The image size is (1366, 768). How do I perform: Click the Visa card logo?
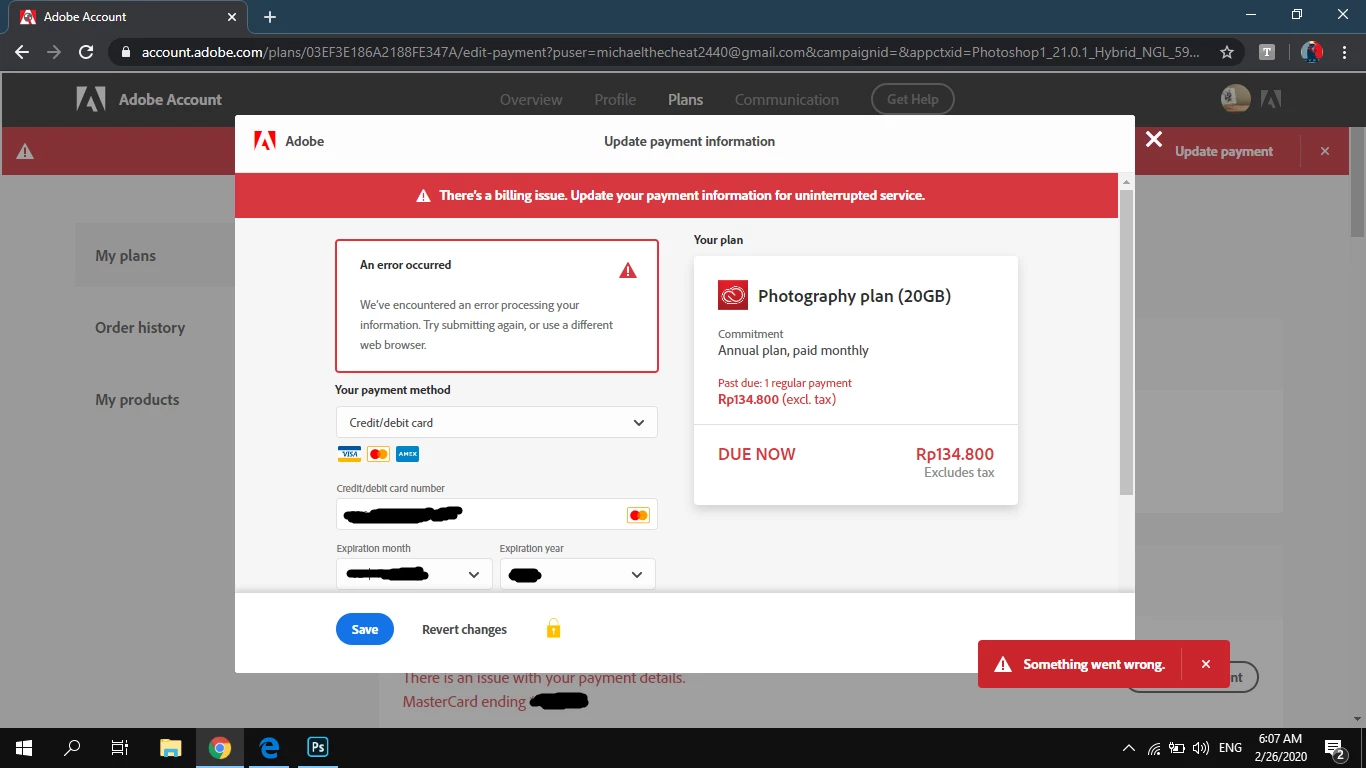(x=349, y=454)
